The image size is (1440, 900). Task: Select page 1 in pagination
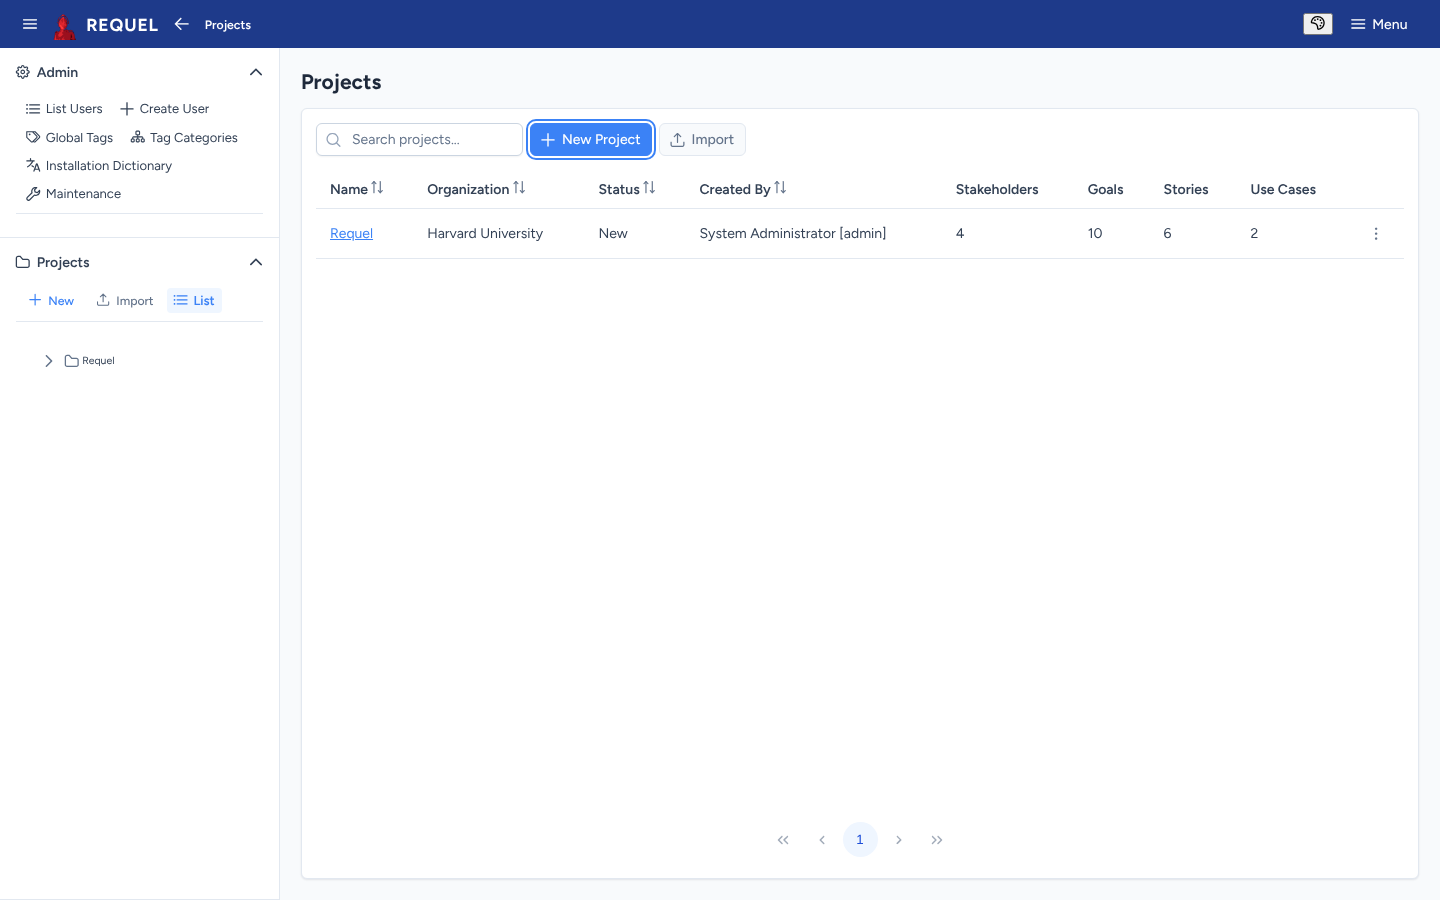[860, 840]
